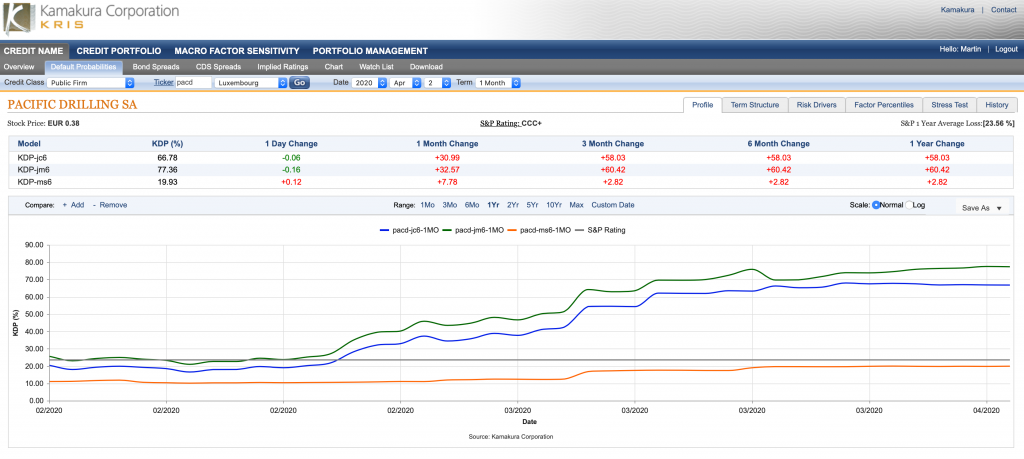The width and height of the screenshot is (1024, 459).
Task: Open the Download subtab
Action: tap(426, 67)
